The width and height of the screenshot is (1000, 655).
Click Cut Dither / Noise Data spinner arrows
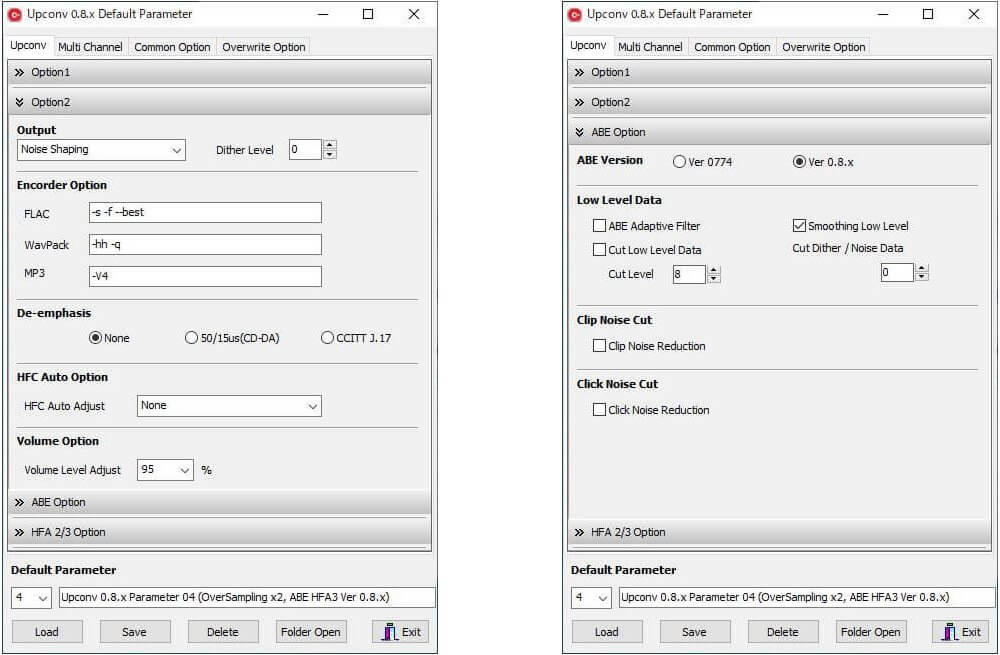[x=922, y=273]
